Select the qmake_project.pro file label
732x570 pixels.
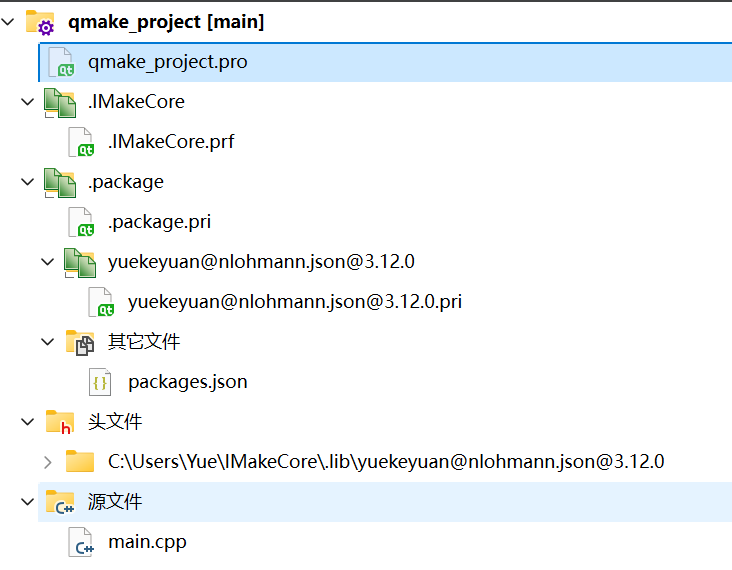[167, 62]
